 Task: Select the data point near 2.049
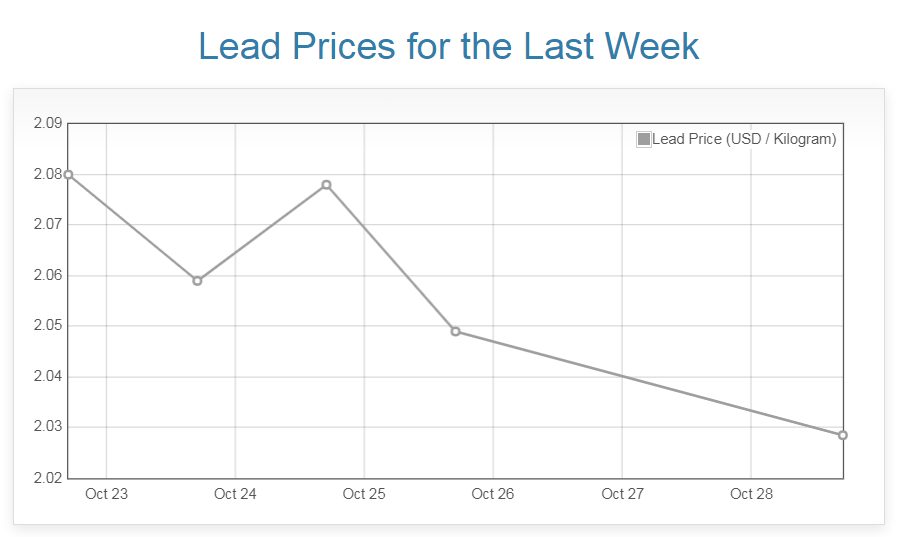[455, 331]
